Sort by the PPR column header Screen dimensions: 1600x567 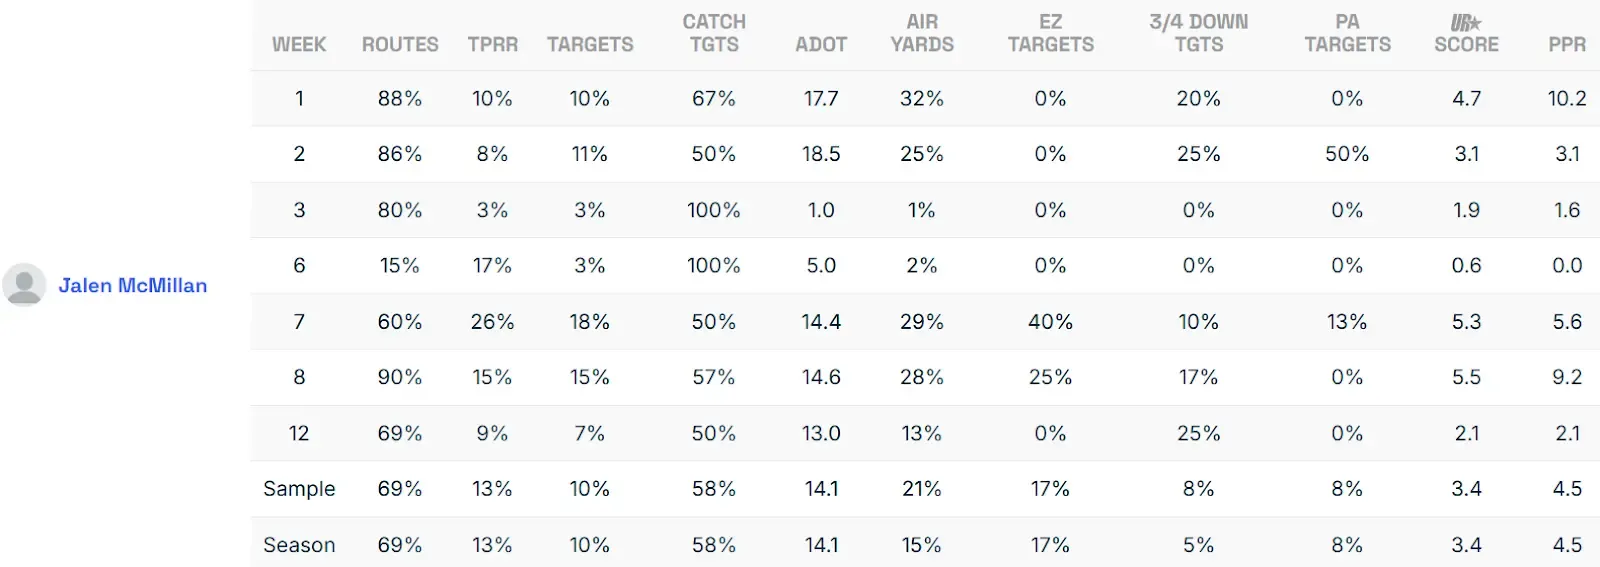tap(1567, 45)
